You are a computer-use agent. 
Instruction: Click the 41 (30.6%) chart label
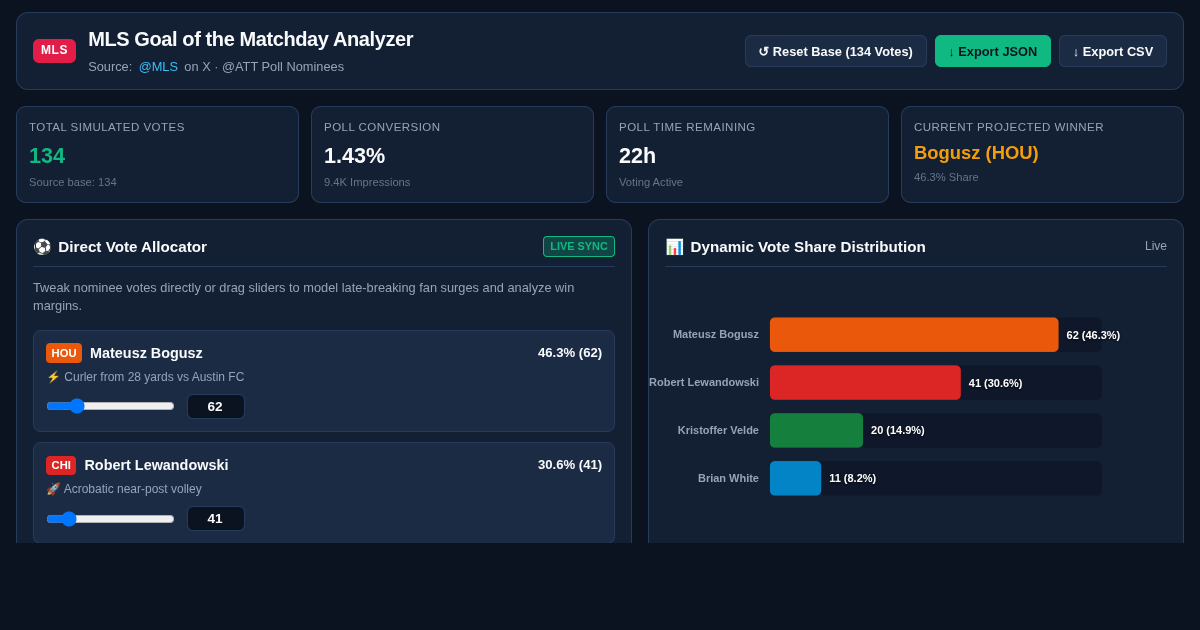pyautogui.click(x=995, y=383)
